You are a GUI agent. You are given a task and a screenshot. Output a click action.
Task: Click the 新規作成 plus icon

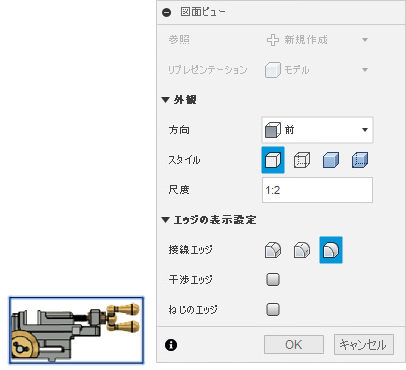click(x=273, y=40)
